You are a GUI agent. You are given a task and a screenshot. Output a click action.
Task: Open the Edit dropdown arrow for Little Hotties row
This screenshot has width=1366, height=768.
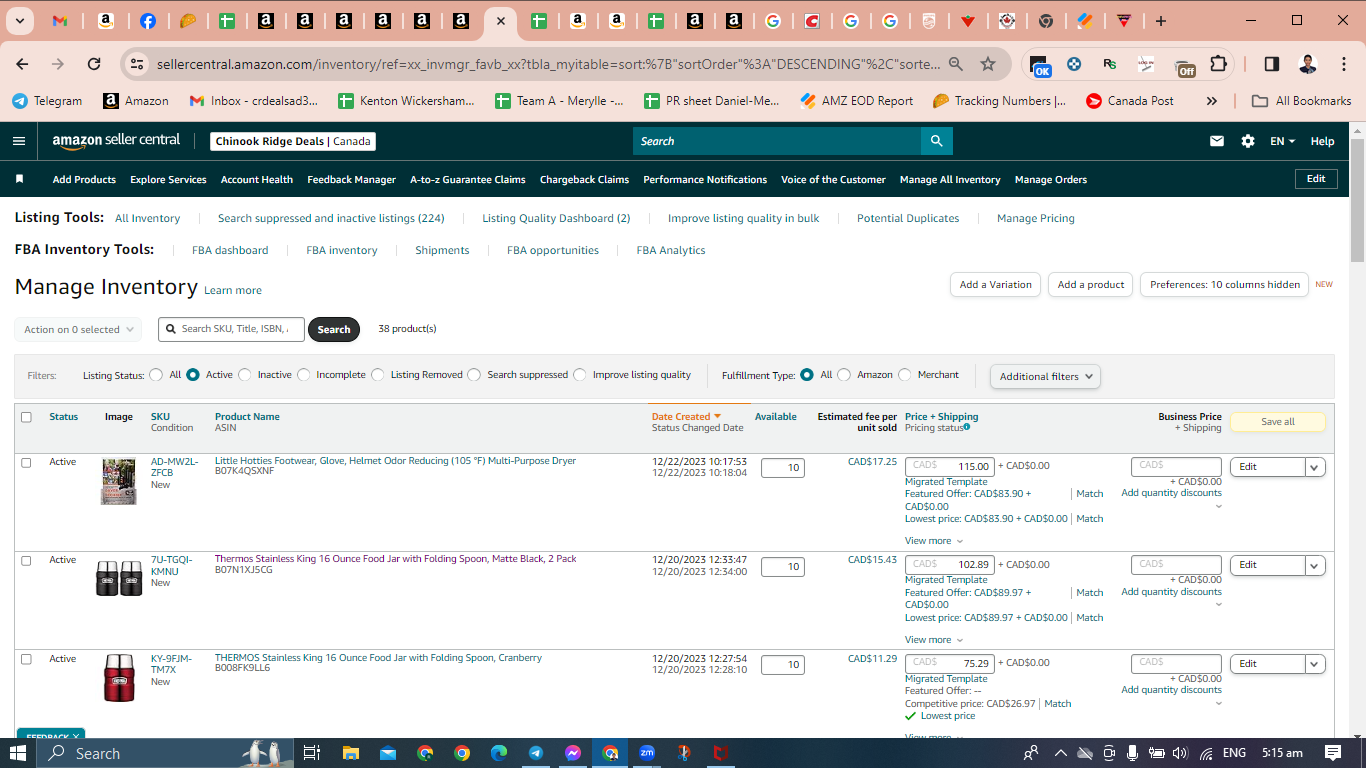(1315, 467)
